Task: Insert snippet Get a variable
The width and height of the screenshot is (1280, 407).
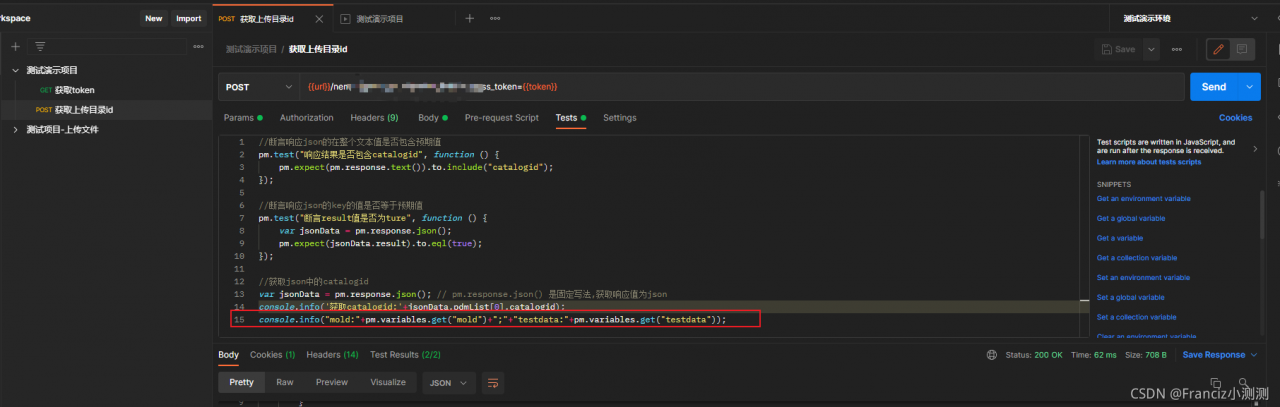Action: tap(1120, 238)
